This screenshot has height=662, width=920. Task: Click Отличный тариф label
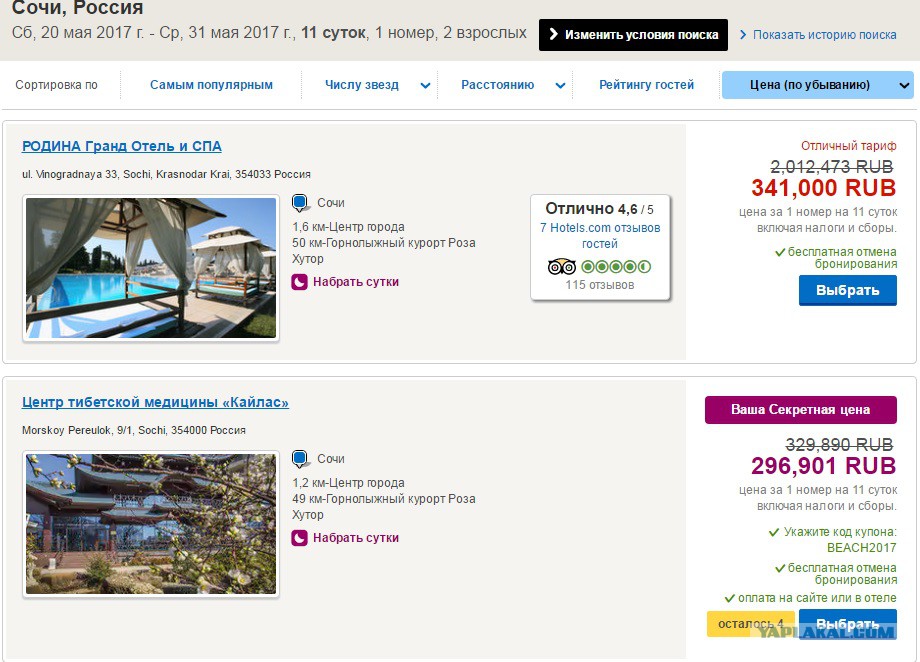pyautogui.click(x=848, y=146)
